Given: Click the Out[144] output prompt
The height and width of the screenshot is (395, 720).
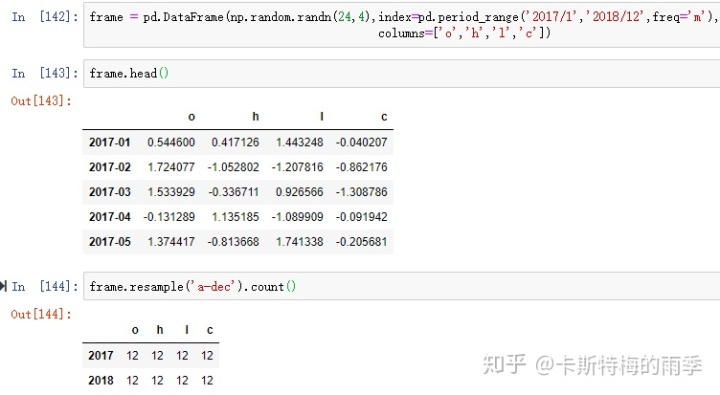Looking at the screenshot, I should click(41, 314).
